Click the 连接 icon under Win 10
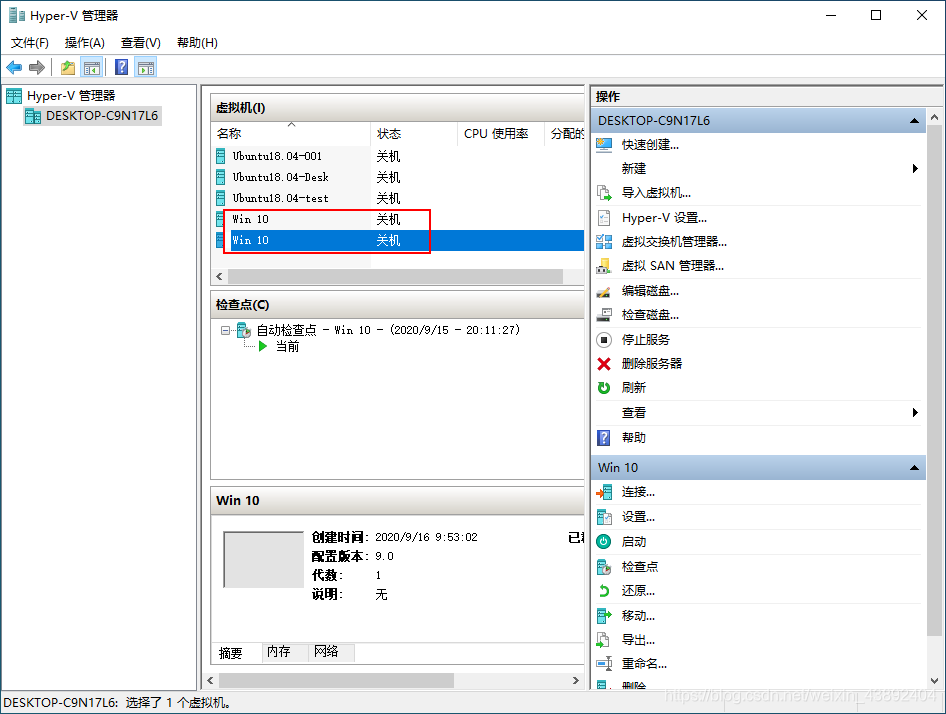This screenshot has width=946, height=714. 604,492
